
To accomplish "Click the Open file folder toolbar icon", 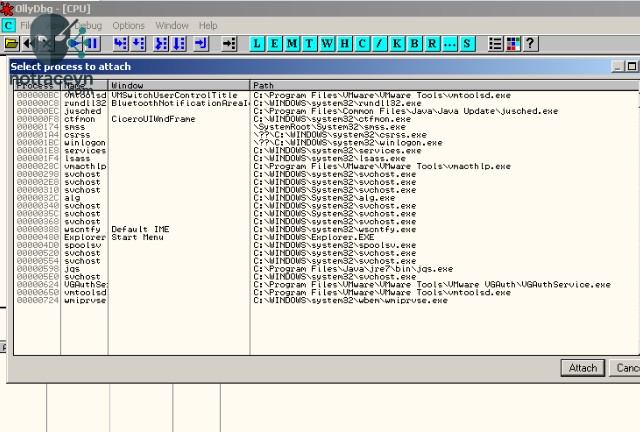I will (11, 44).
